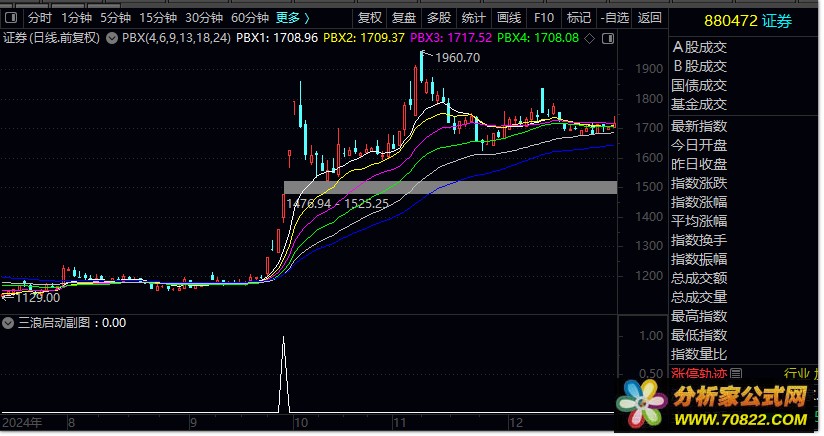
Task: Select the gray 1476.94 - 1525.25 zone
Action: coord(450,188)
